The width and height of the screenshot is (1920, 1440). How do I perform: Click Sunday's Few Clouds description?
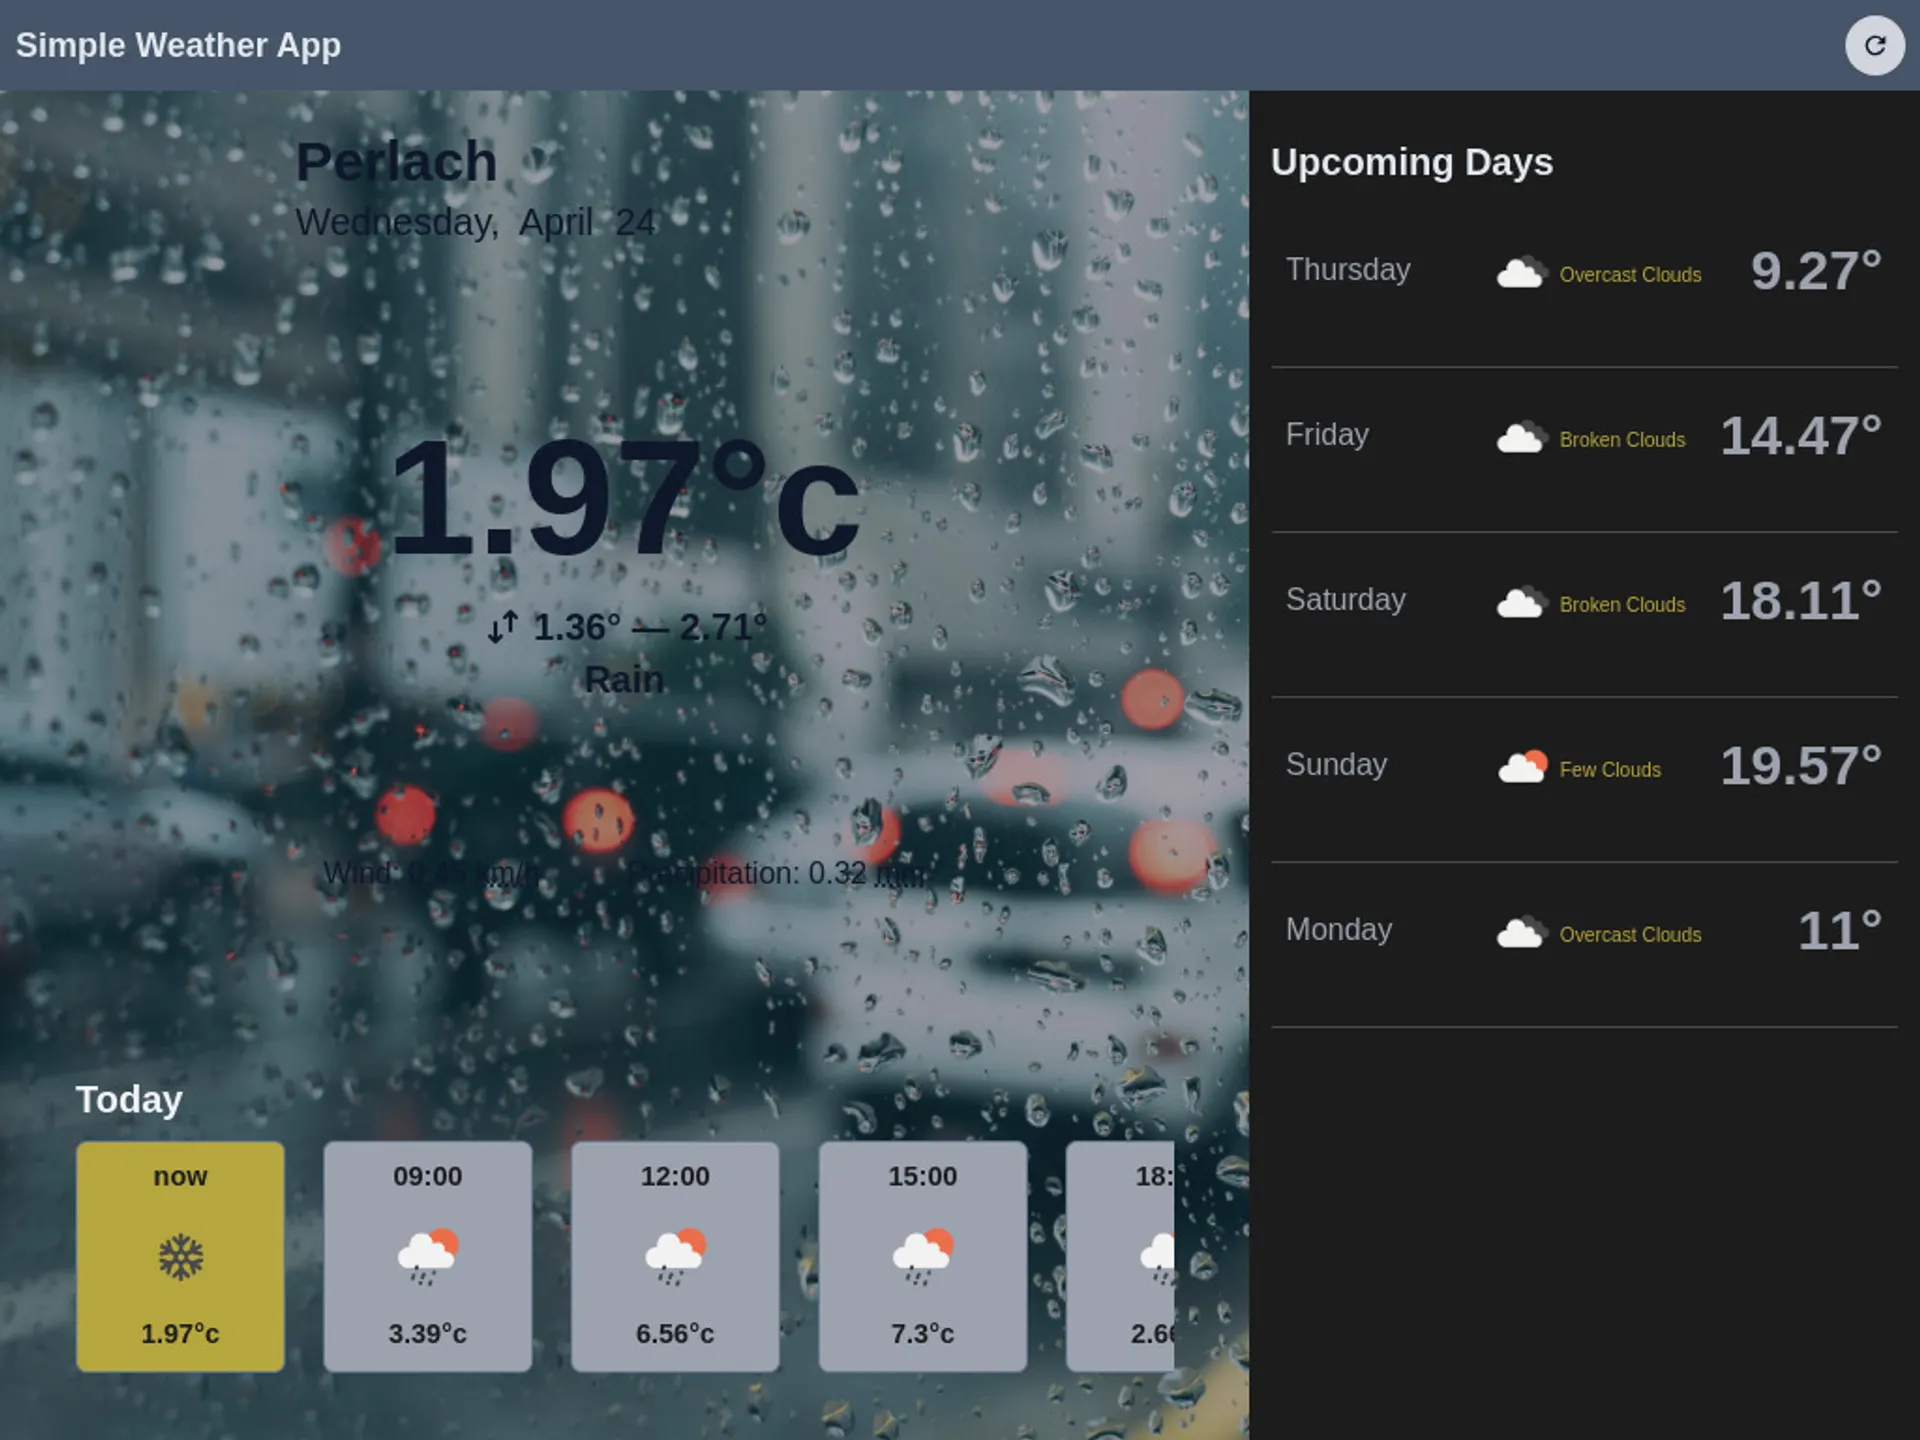click(x=1610, y=769)
